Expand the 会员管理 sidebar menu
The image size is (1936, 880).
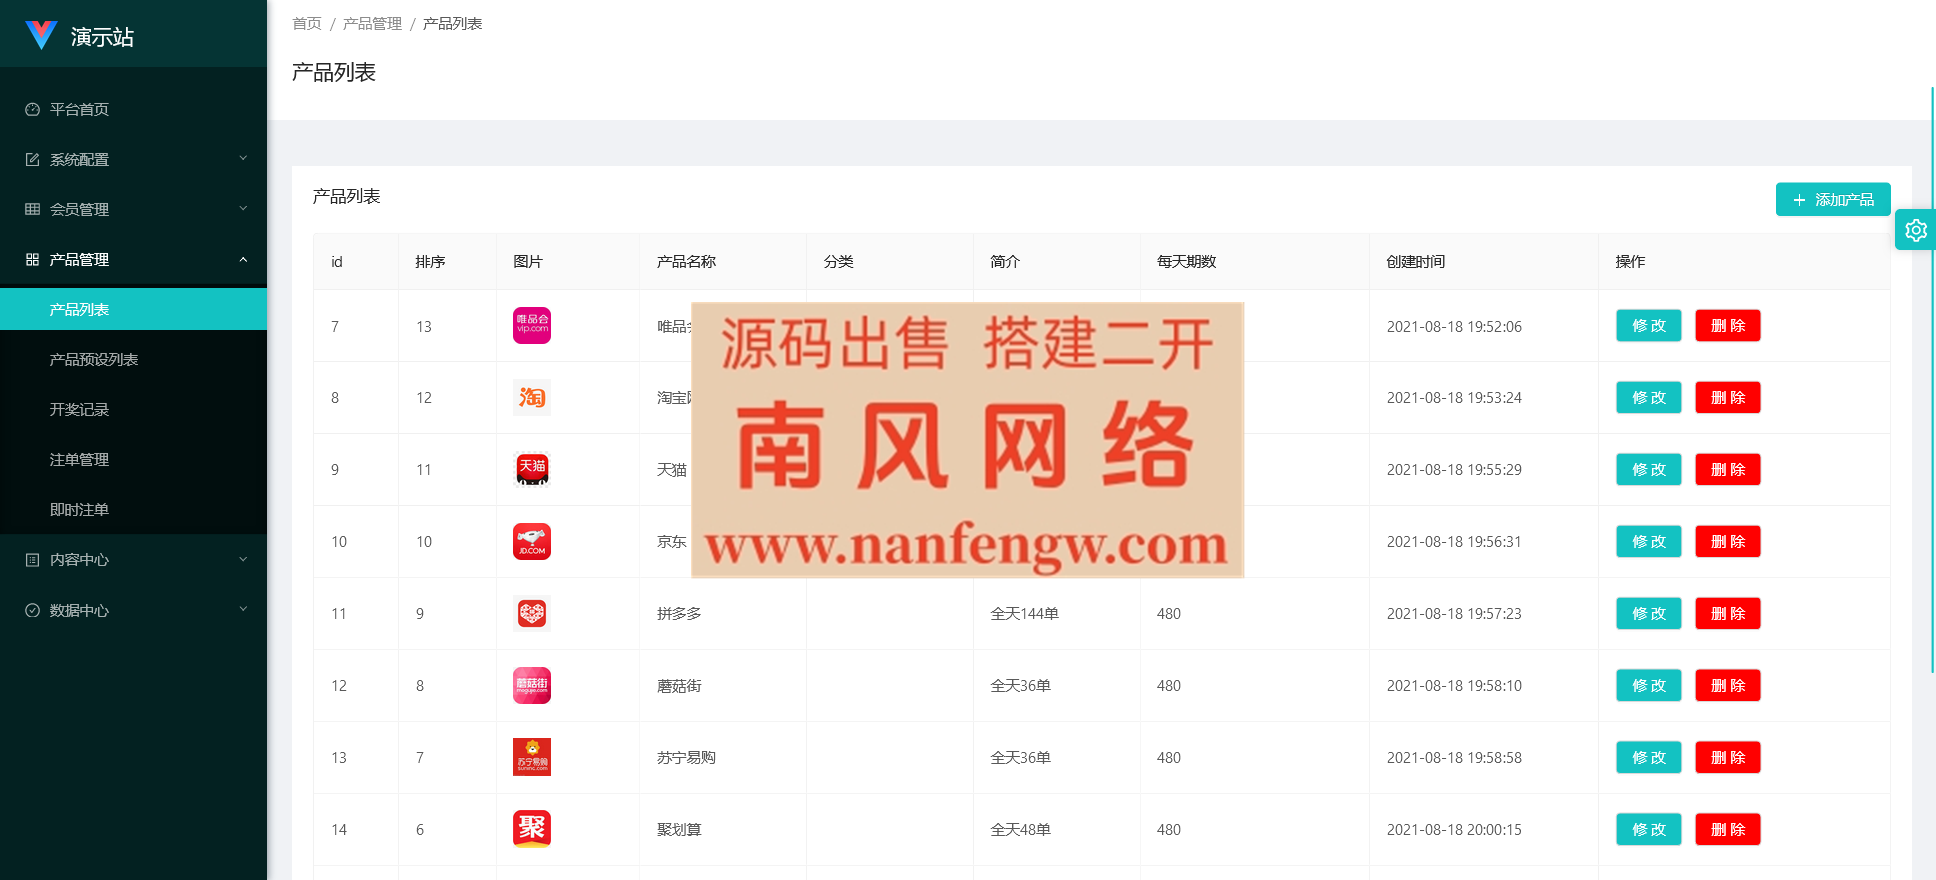pos(133,209)
